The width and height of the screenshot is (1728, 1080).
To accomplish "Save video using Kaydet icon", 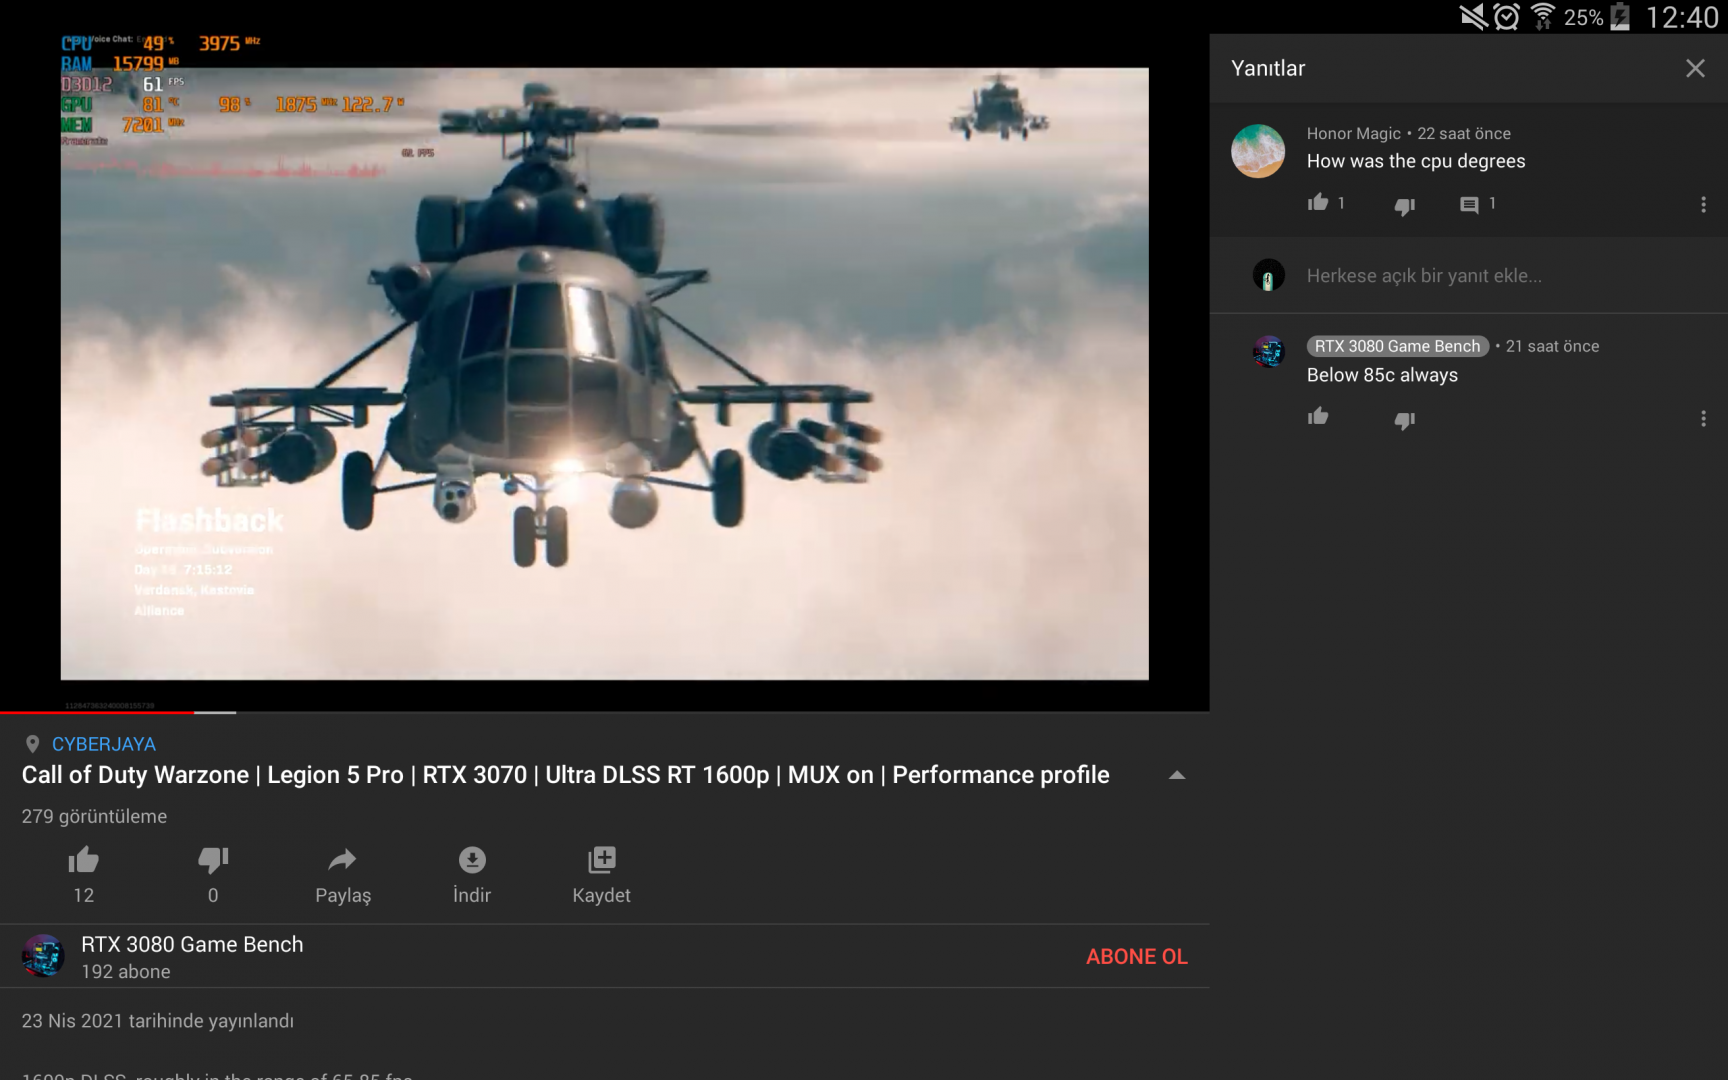I will click(x=602, y=860).
